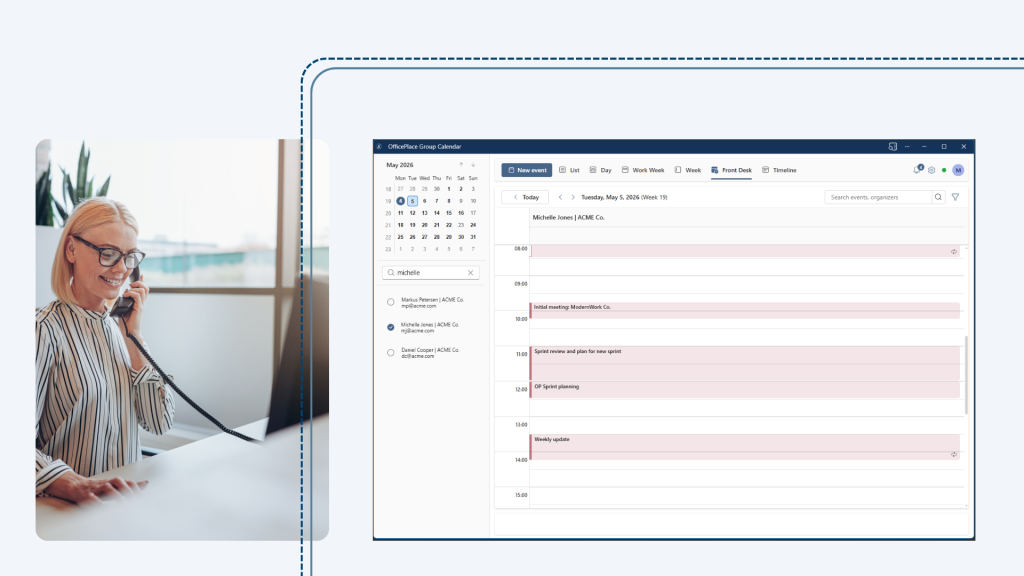This screenshot has height=576, width=1024.
Task: Open the event filter funnel icon
Action: [955, 197]
